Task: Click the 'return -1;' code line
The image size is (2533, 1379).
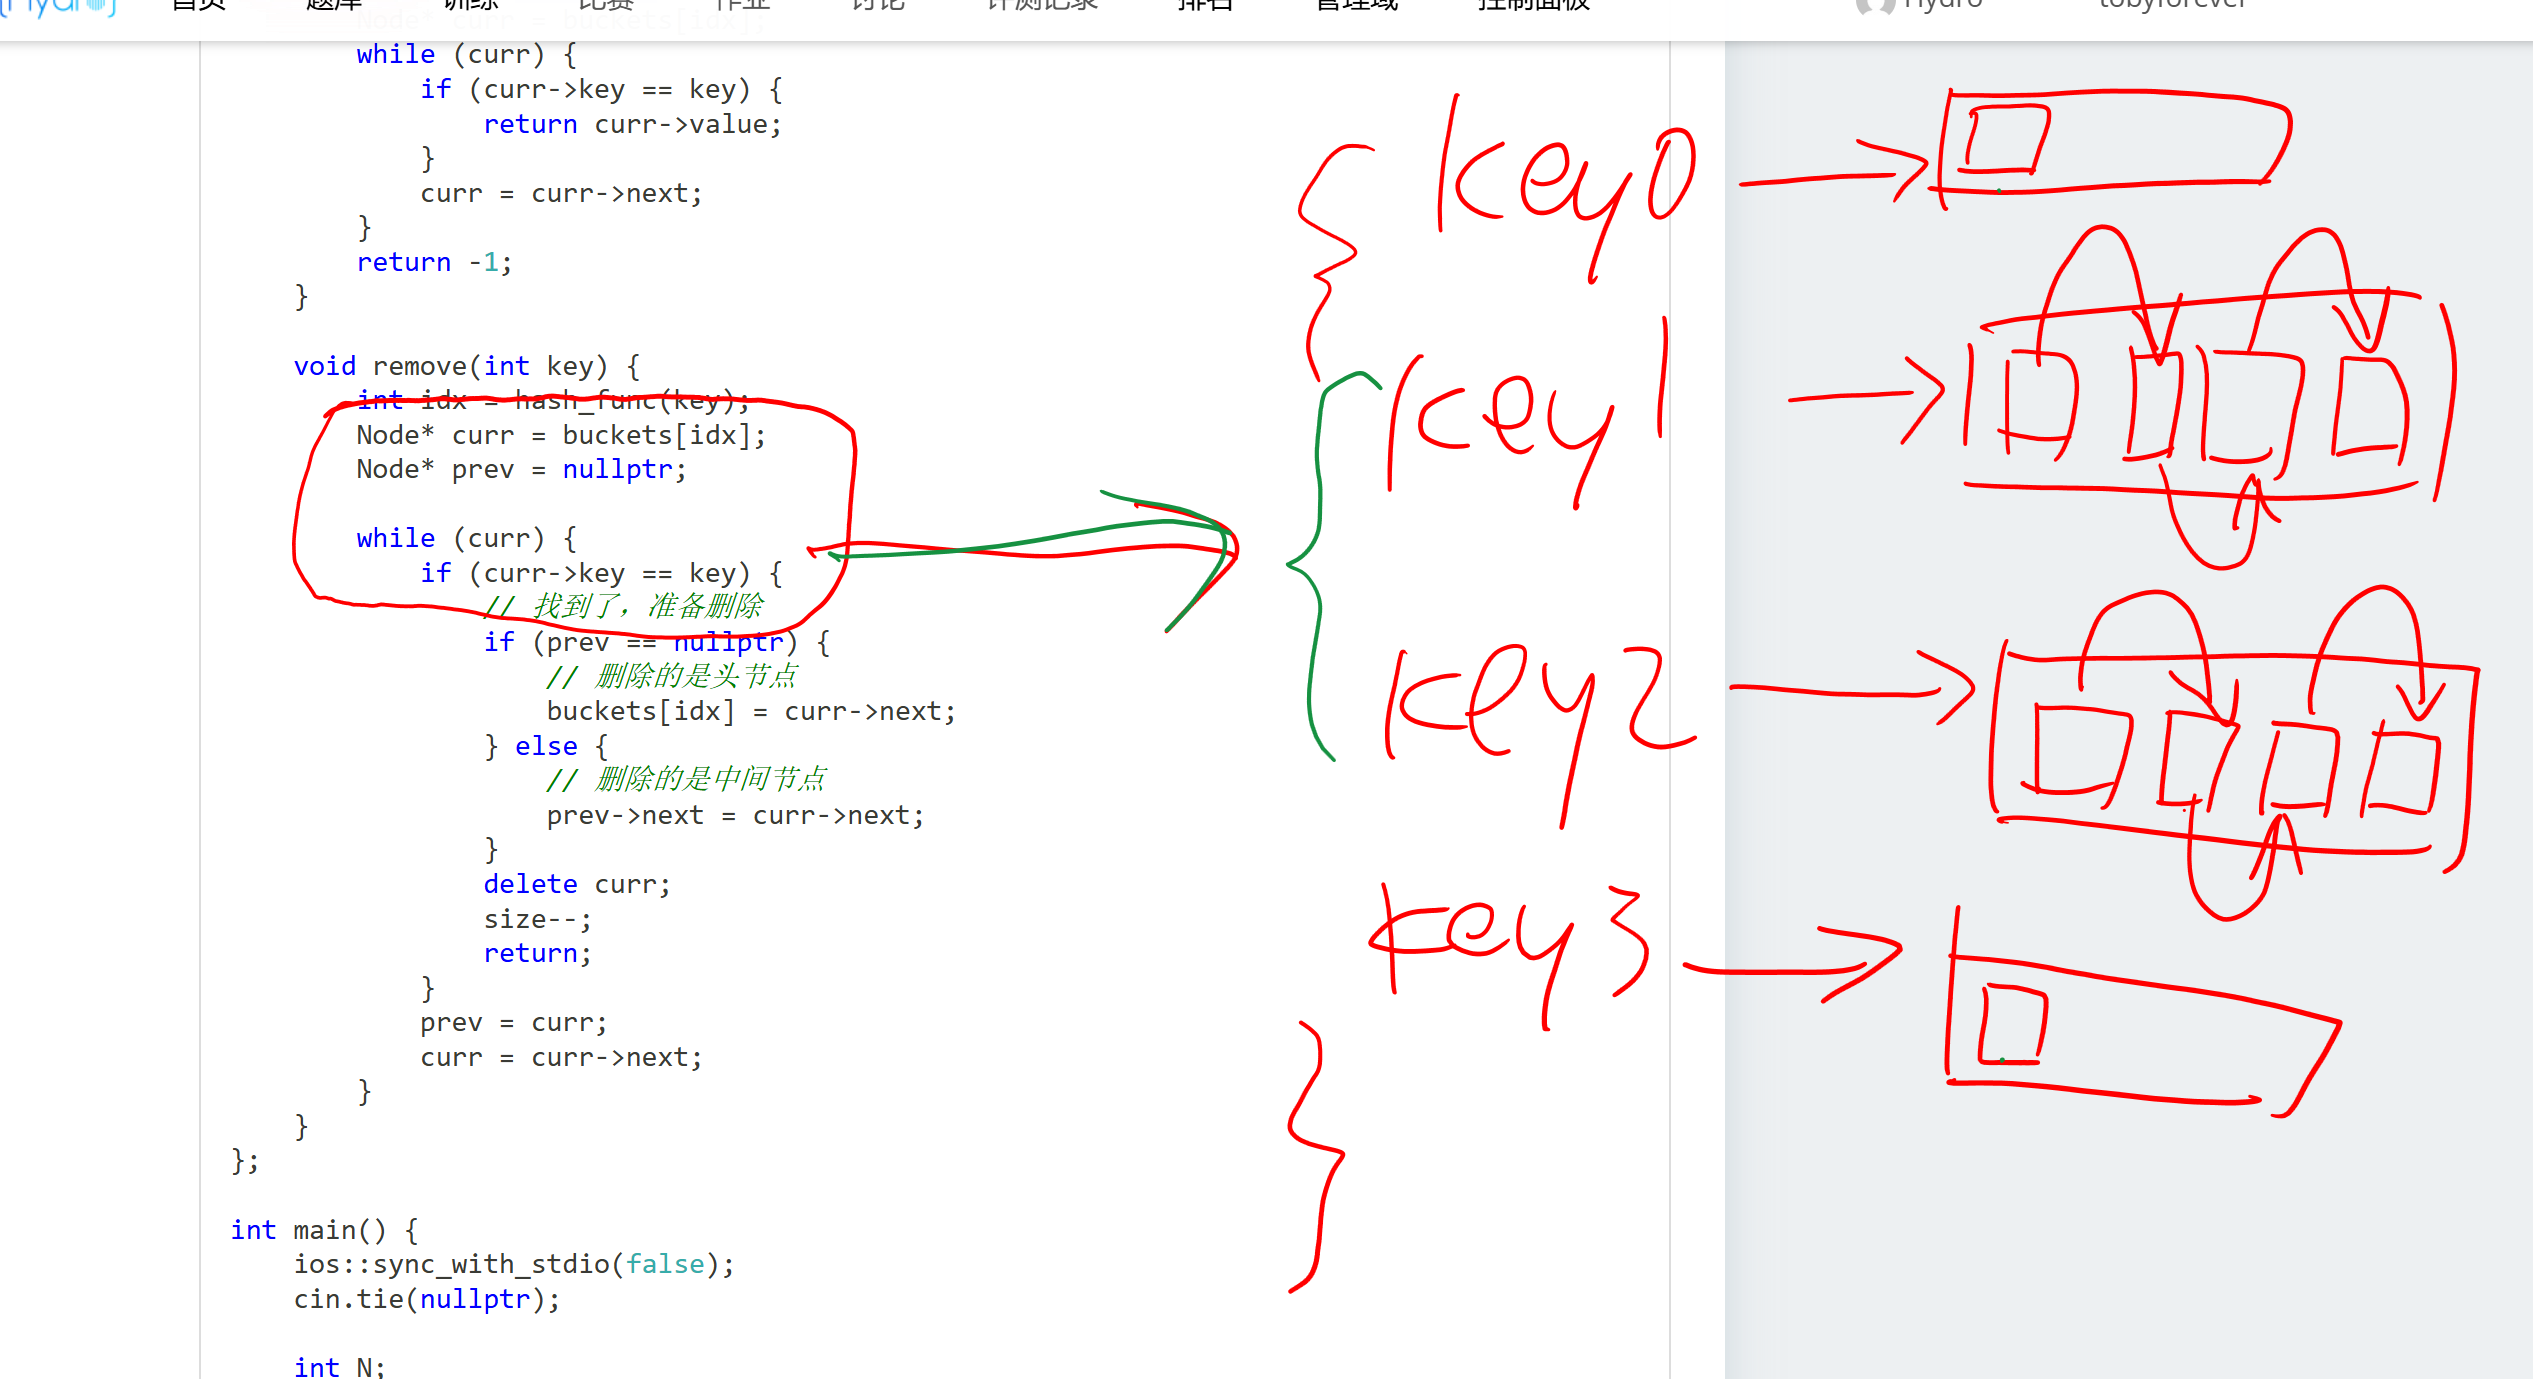Action: 434,262
